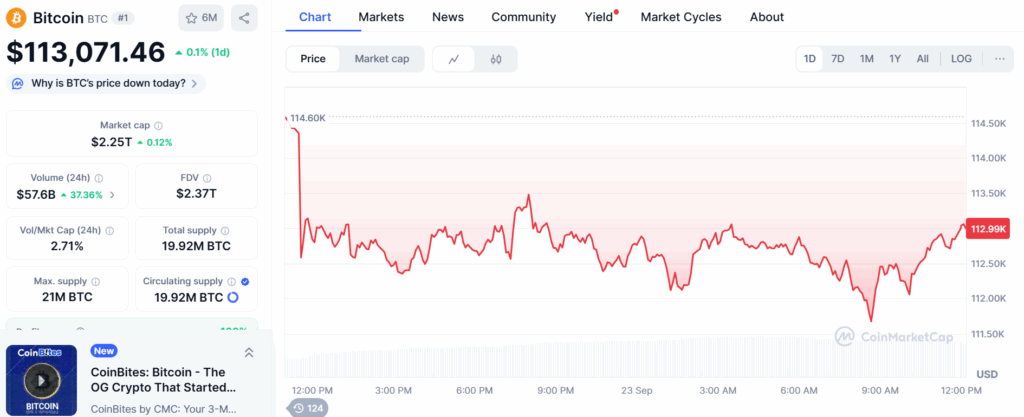Open the chart more-options ellipsis menu
Screen dimensions: 1024x417
coord(999,59)
